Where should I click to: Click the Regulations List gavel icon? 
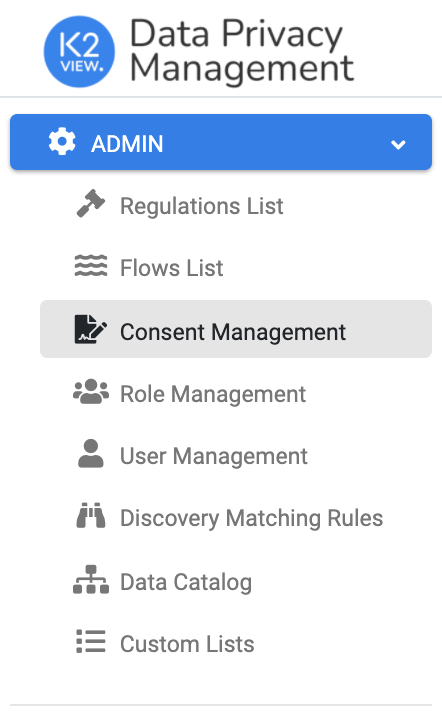90,204
